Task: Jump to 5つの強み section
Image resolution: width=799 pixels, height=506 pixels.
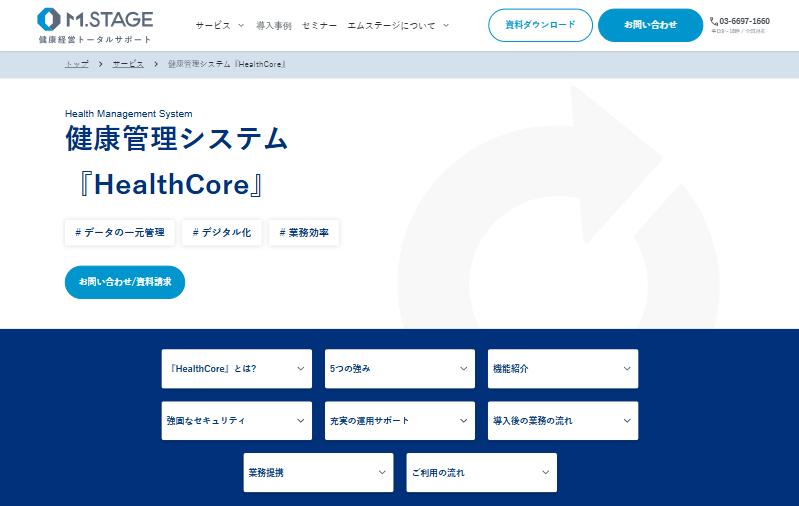Action: point(400,368)
